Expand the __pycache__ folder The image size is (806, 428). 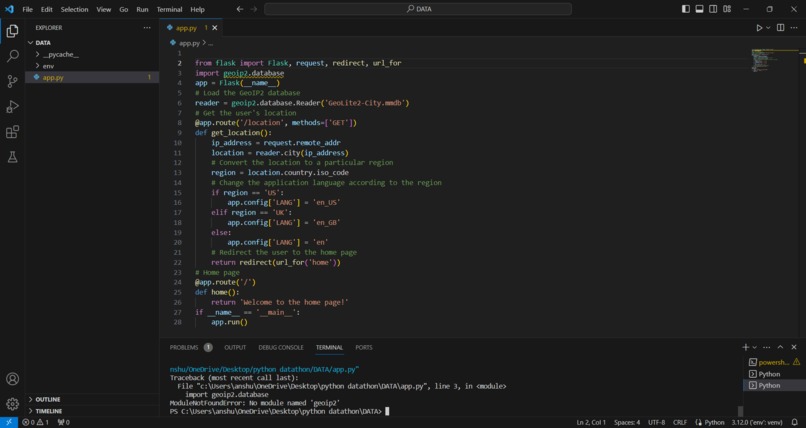(92, 54)
